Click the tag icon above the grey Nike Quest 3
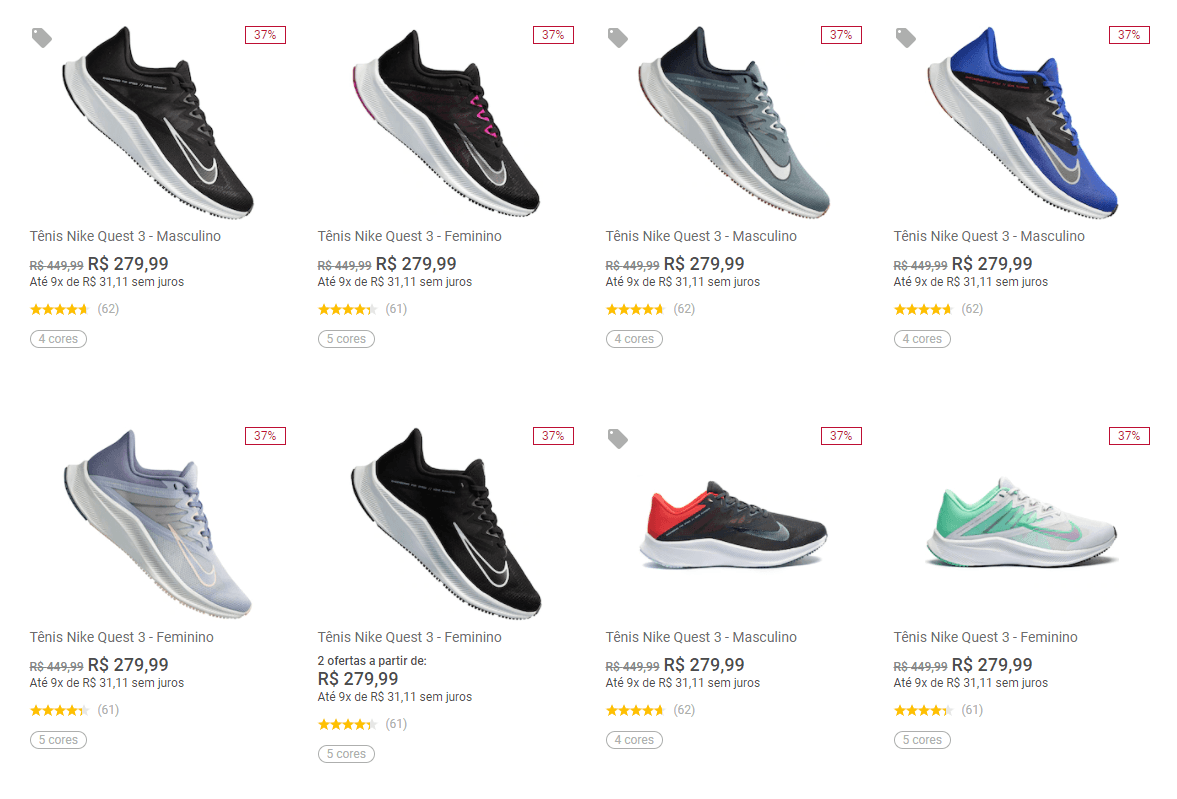The image size is (1177, 799). click(x=618, y=38)
